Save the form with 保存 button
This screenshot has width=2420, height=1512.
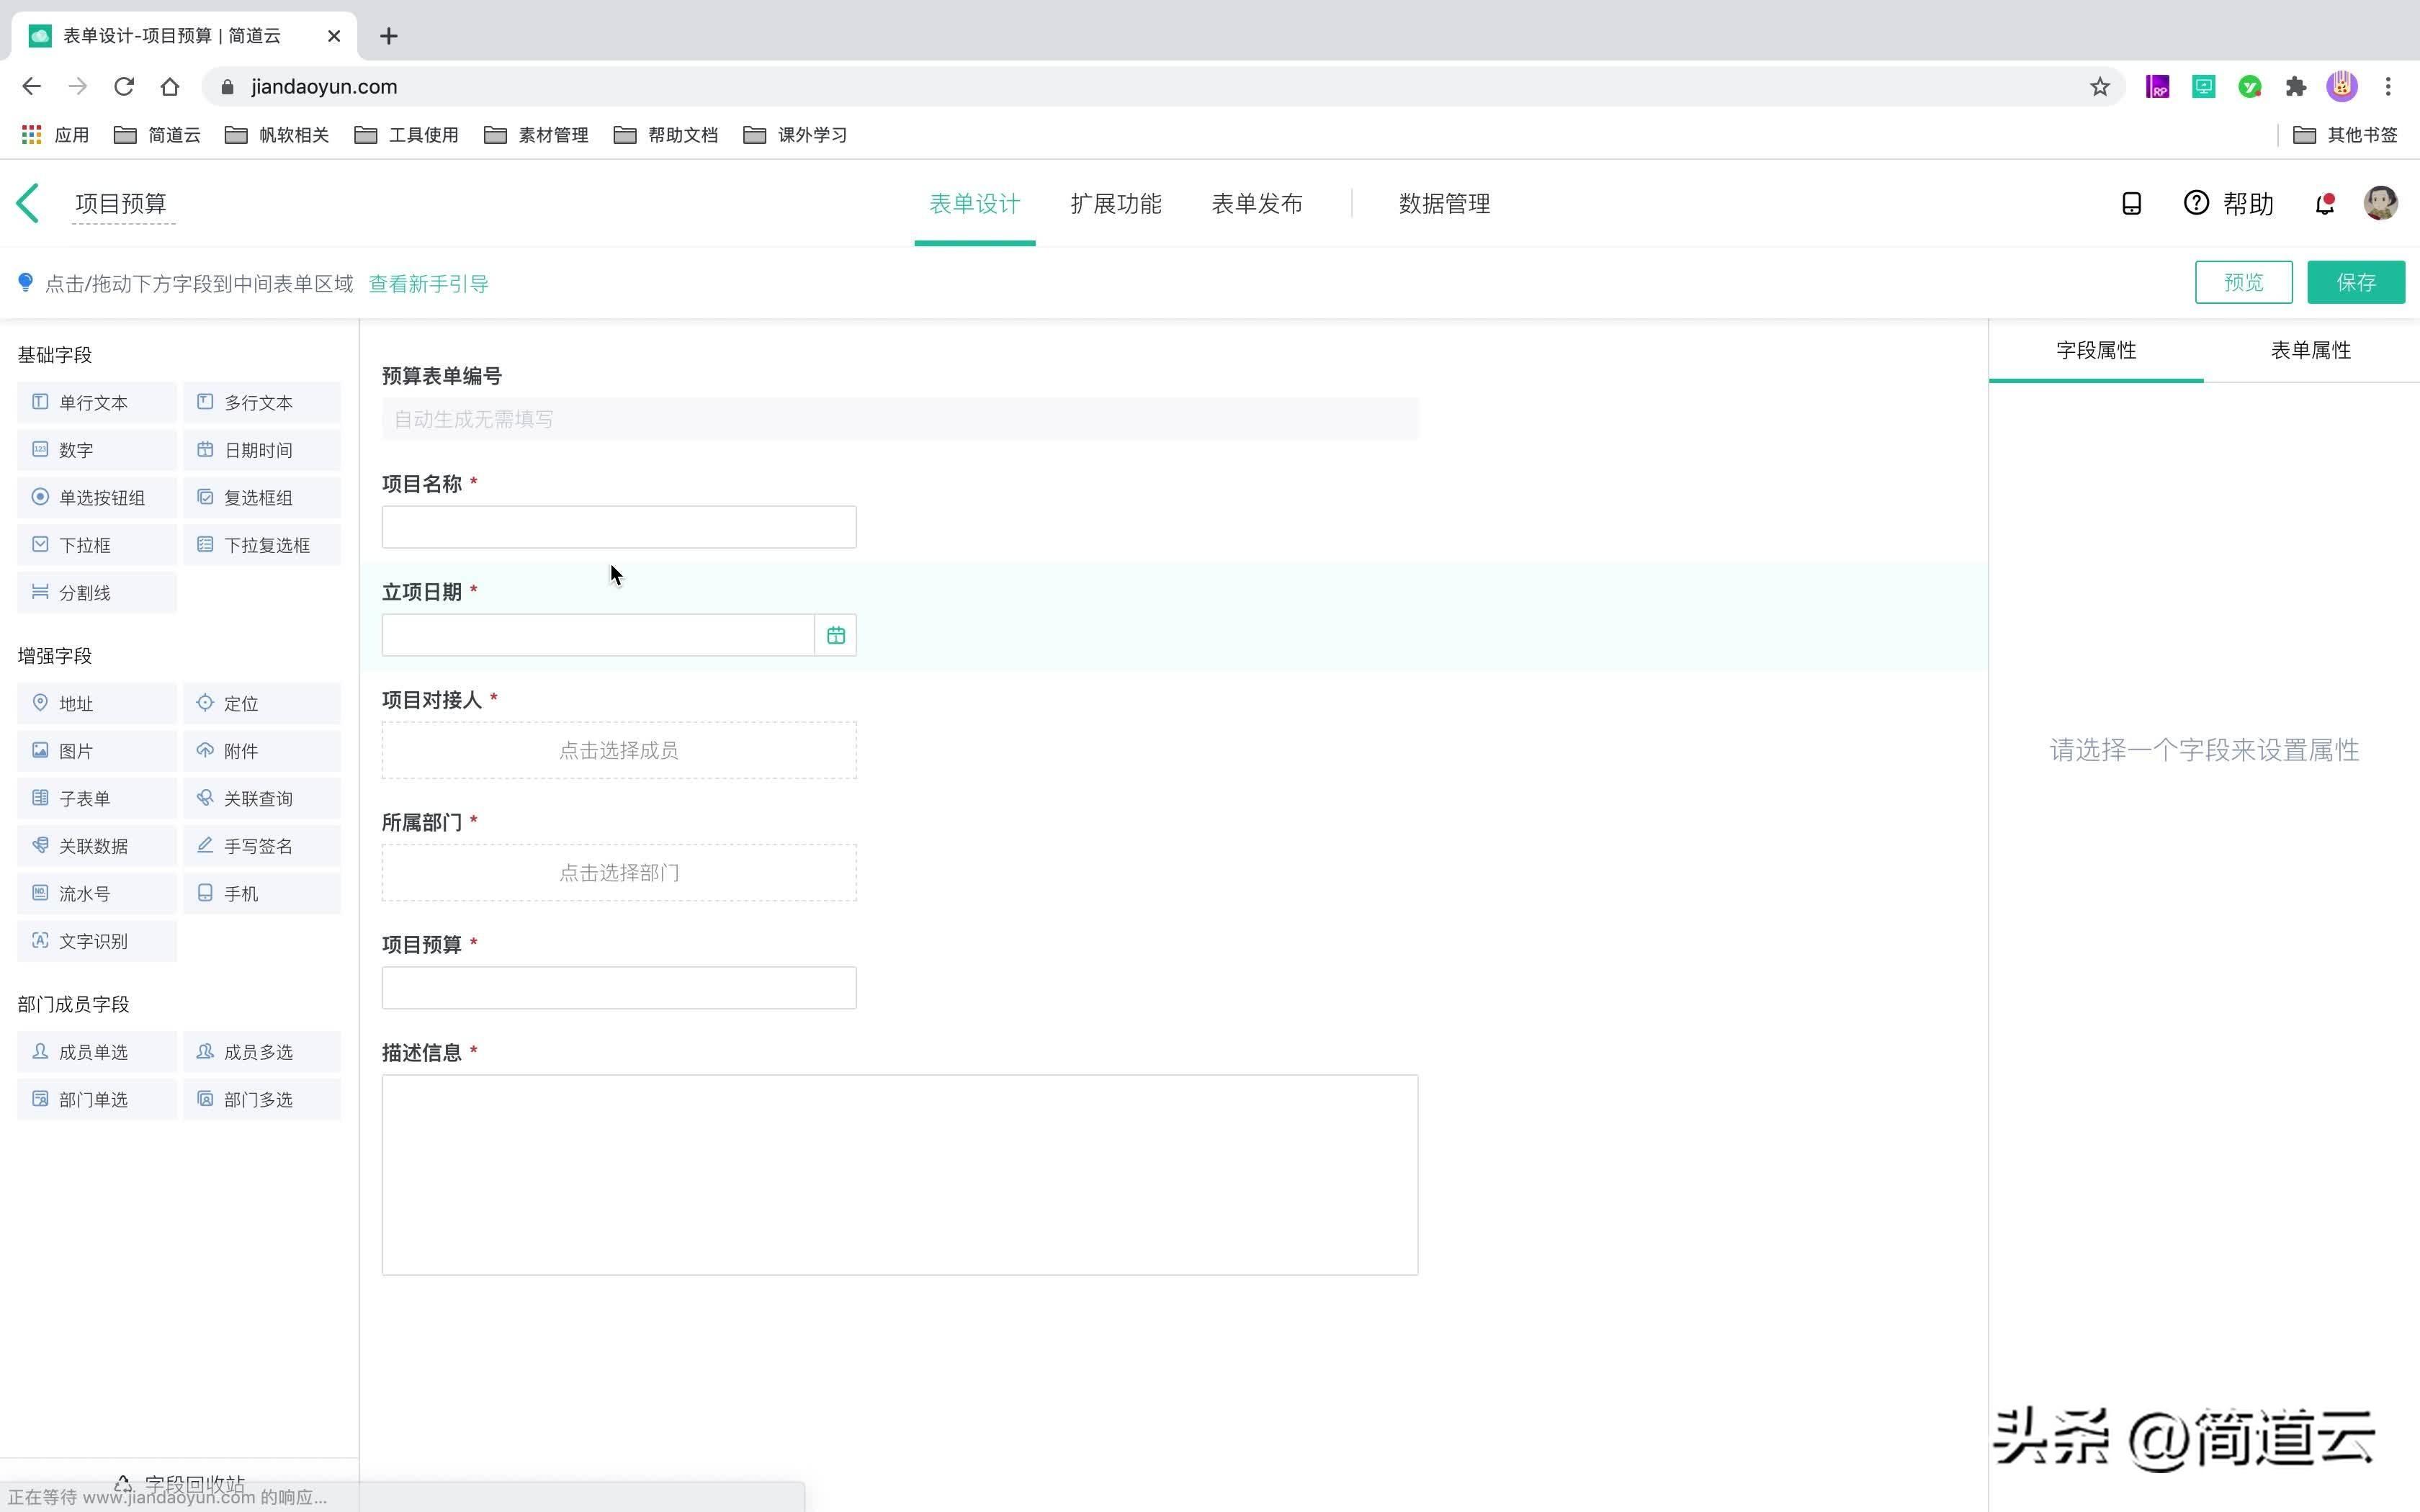point(2355,282)
